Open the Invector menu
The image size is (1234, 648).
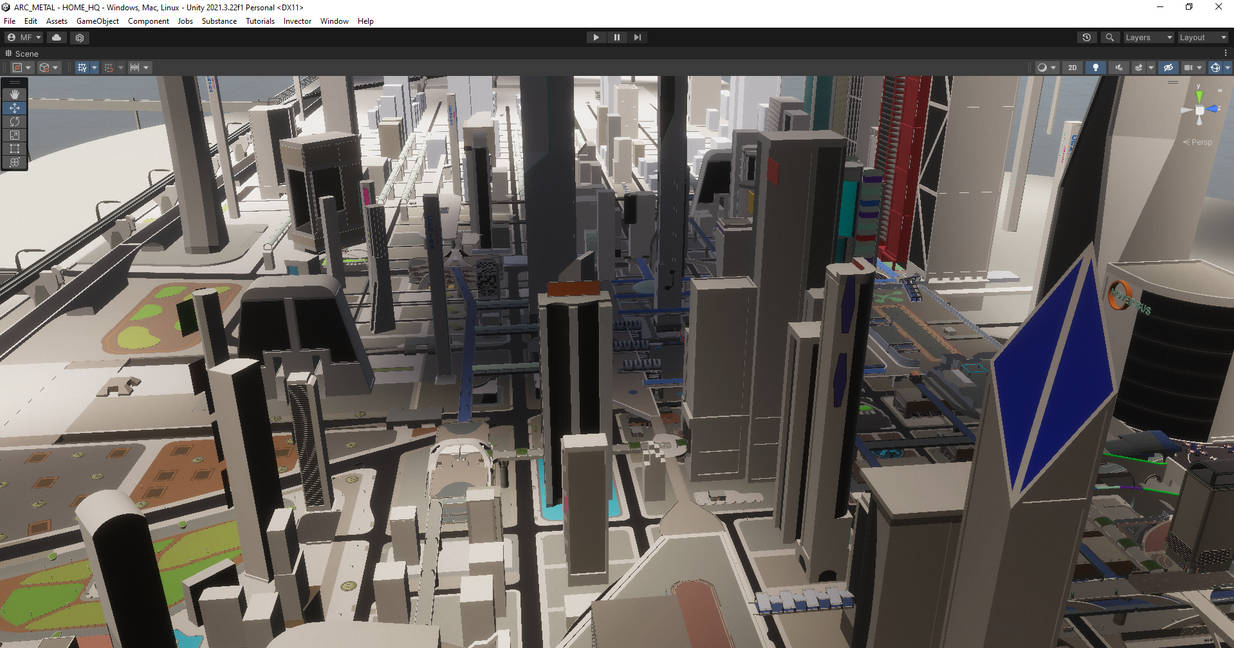pos(297,20)
